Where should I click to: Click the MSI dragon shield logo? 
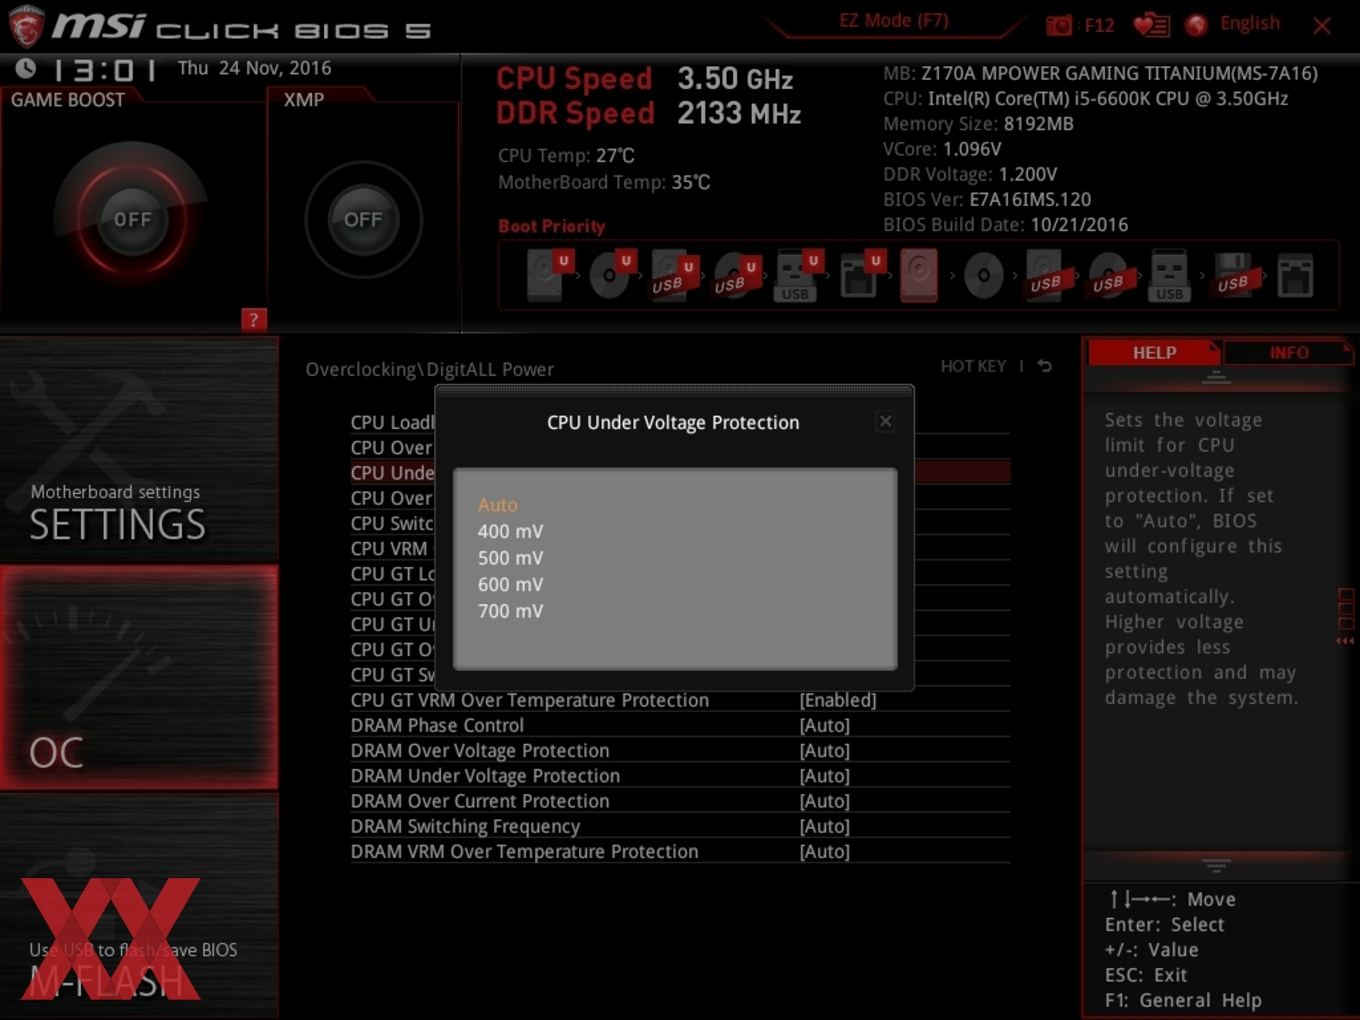coord(27,26)
